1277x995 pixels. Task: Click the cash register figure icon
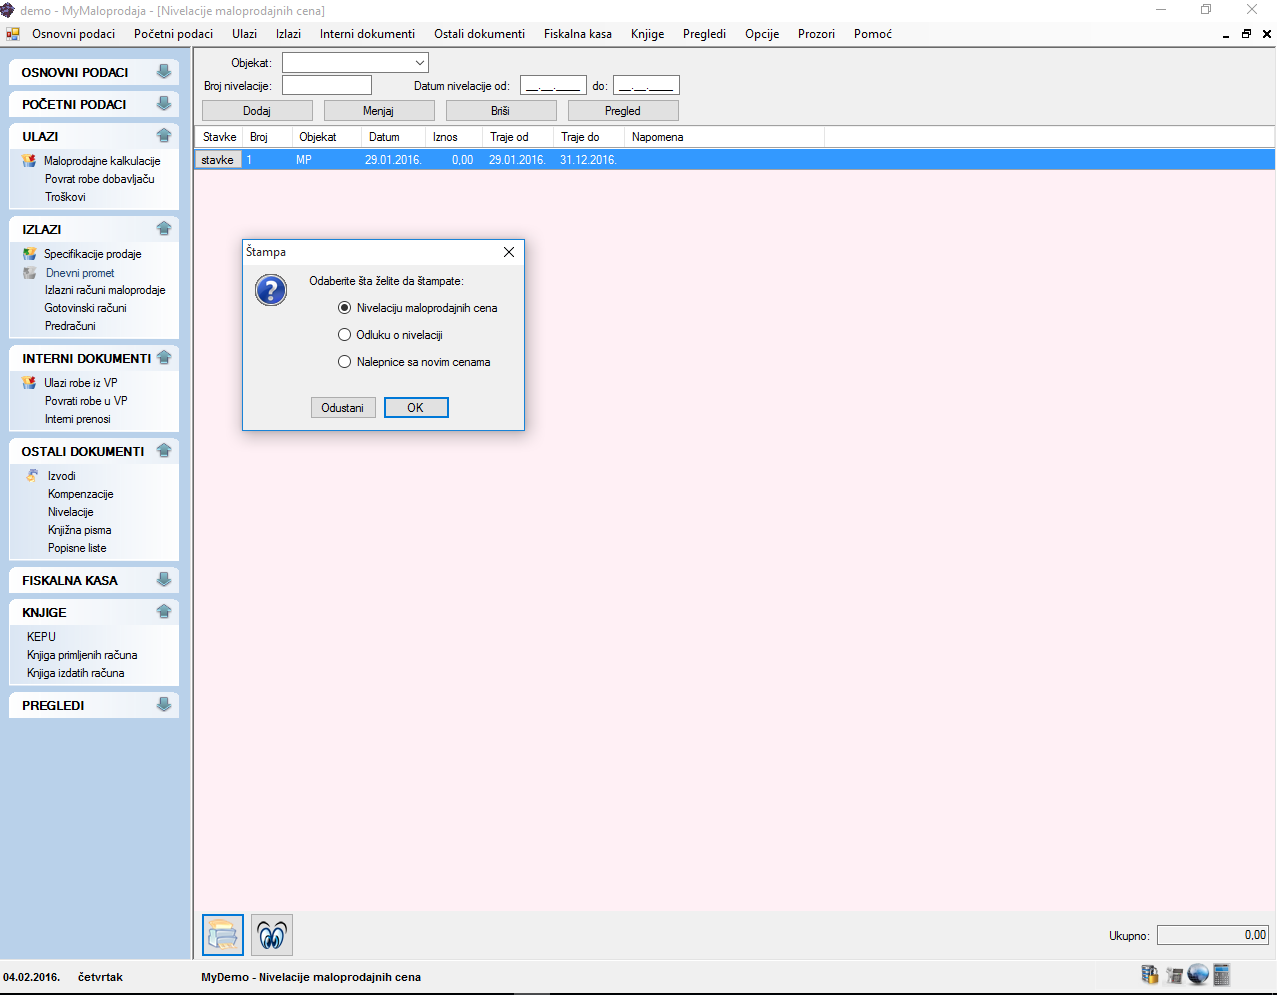coord(1174,975)
